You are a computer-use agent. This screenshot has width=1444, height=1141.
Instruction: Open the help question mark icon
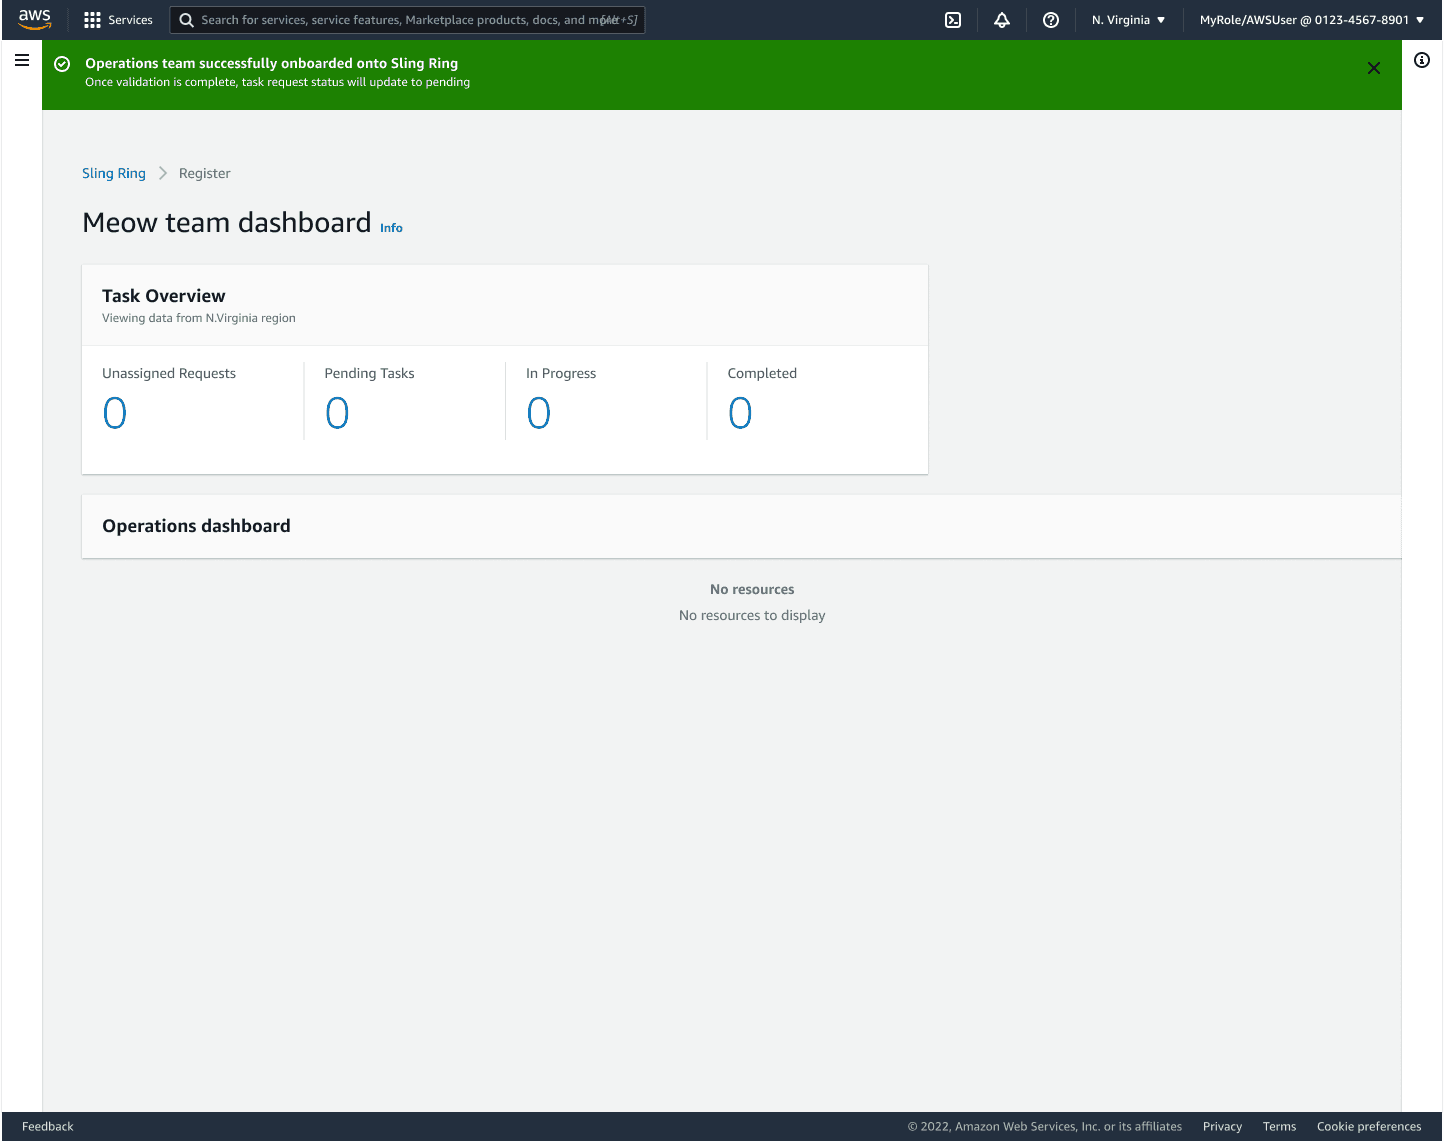[1051, 20]
